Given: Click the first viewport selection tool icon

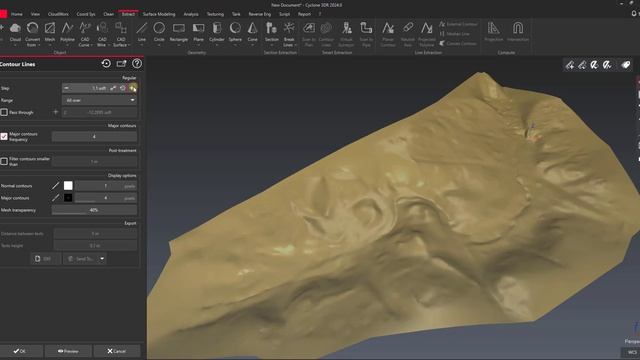Looking at the screenshot, I should (x=570, y=65).
